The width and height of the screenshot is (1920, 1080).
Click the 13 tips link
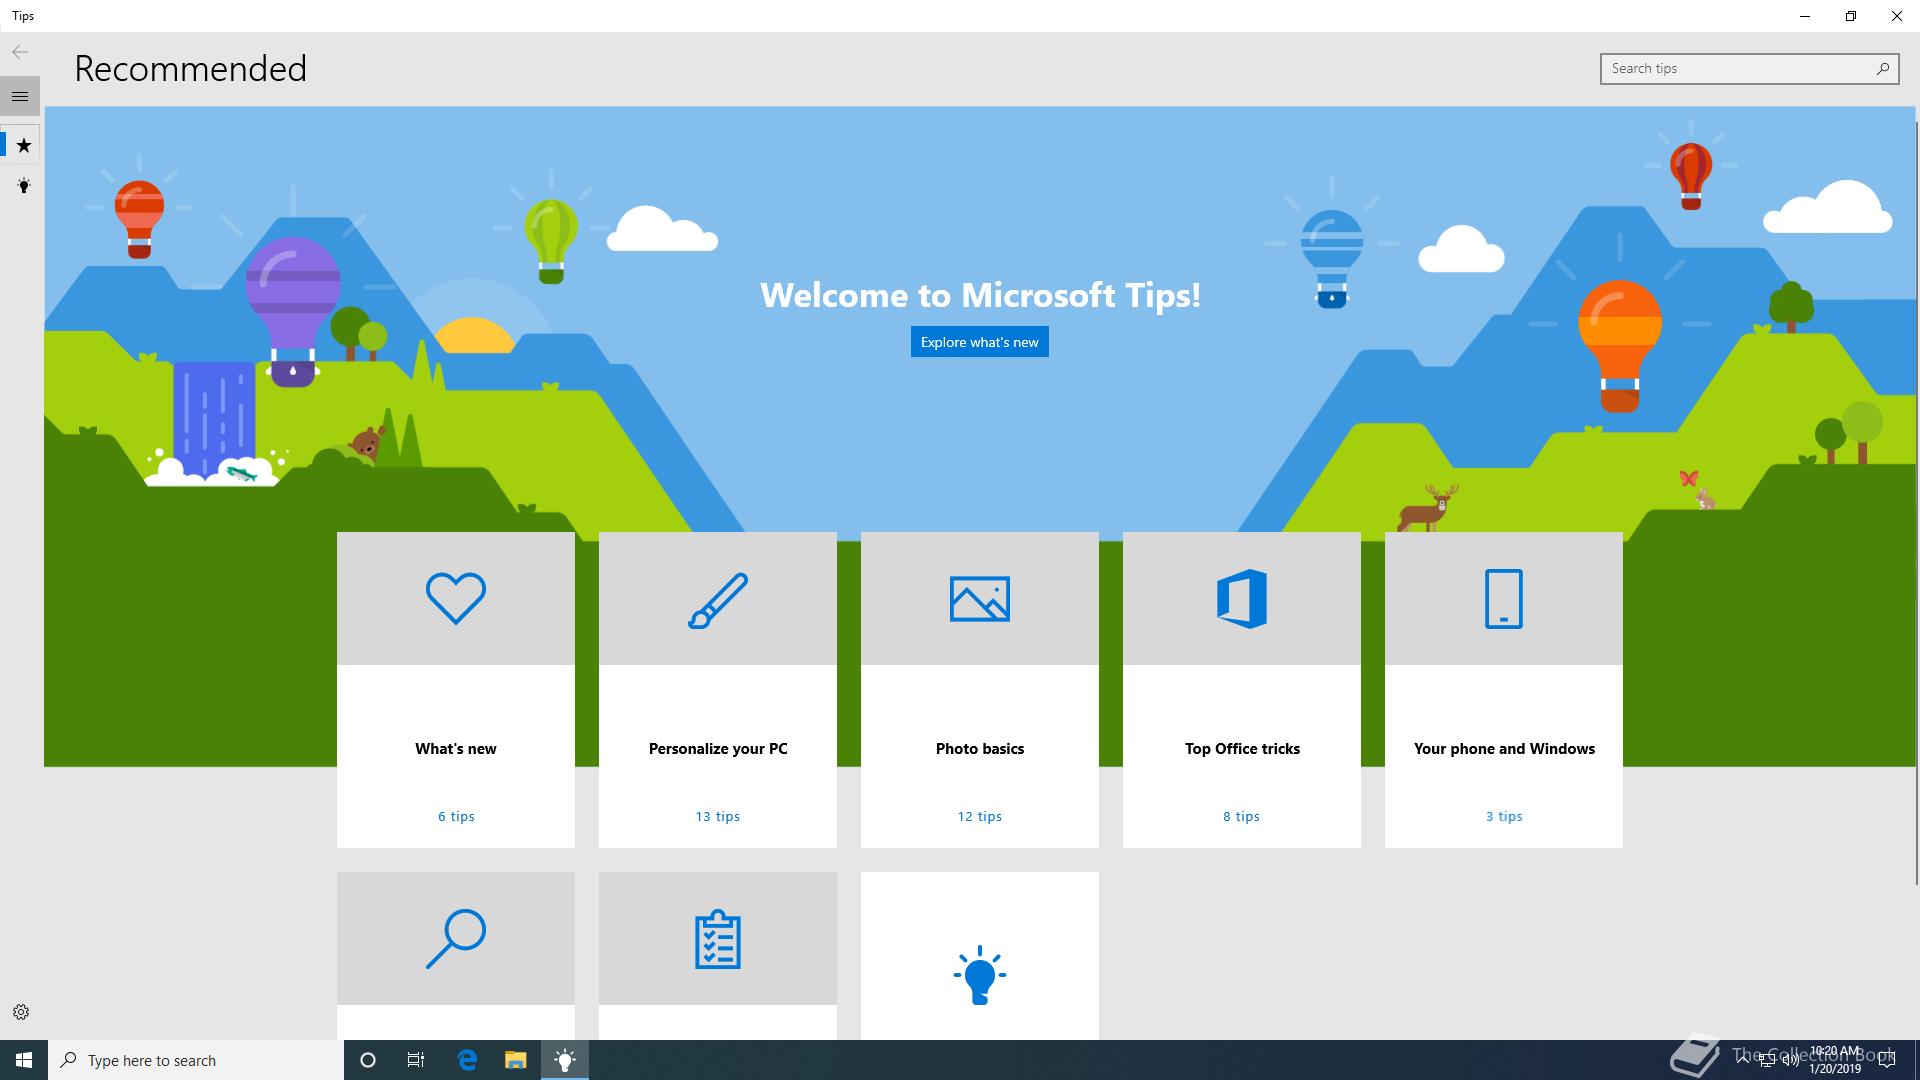click(x=718, y=817)
